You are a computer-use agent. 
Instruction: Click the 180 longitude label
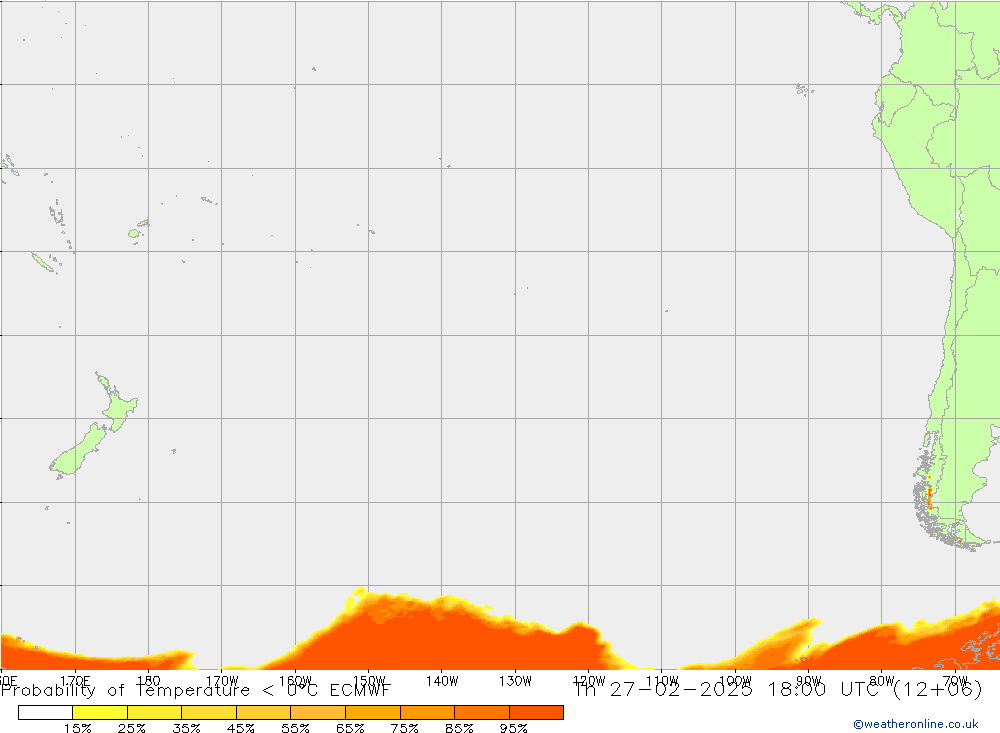click(149, 681)
